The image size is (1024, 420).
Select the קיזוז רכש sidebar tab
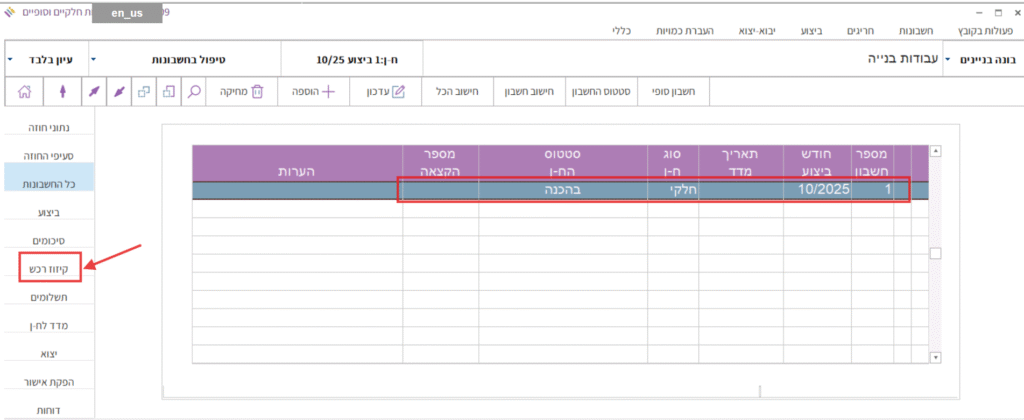(x=50, y=269)
